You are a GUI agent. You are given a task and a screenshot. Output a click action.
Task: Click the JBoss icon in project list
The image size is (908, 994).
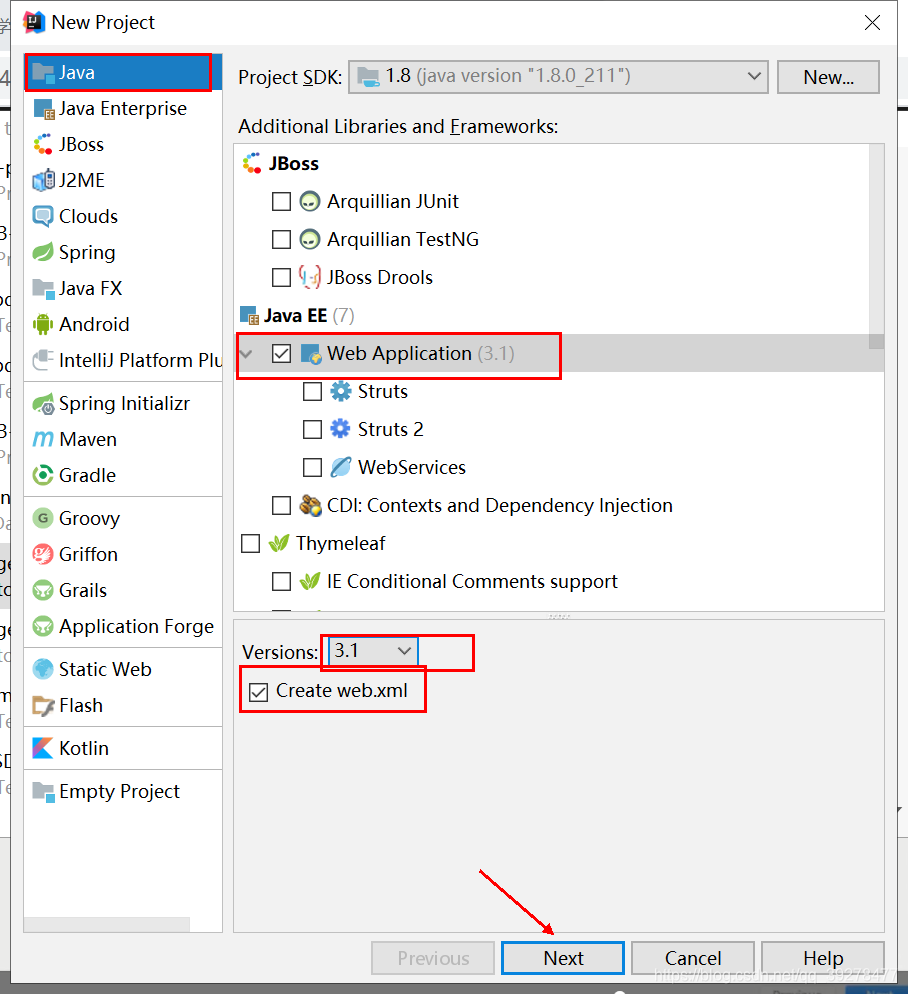coord(43,145)
